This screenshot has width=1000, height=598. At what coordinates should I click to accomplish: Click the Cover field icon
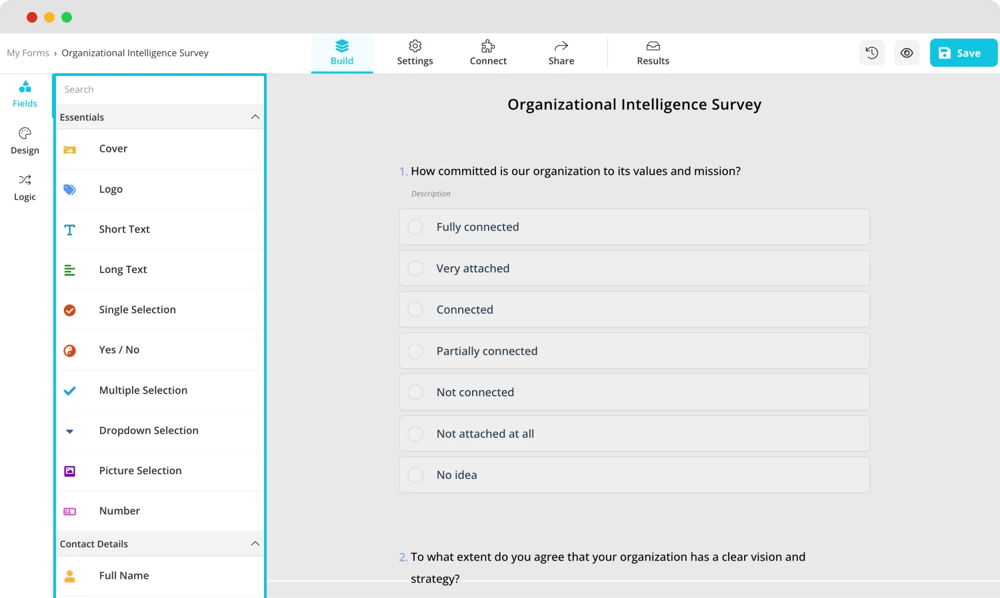[x=70, y=149]
